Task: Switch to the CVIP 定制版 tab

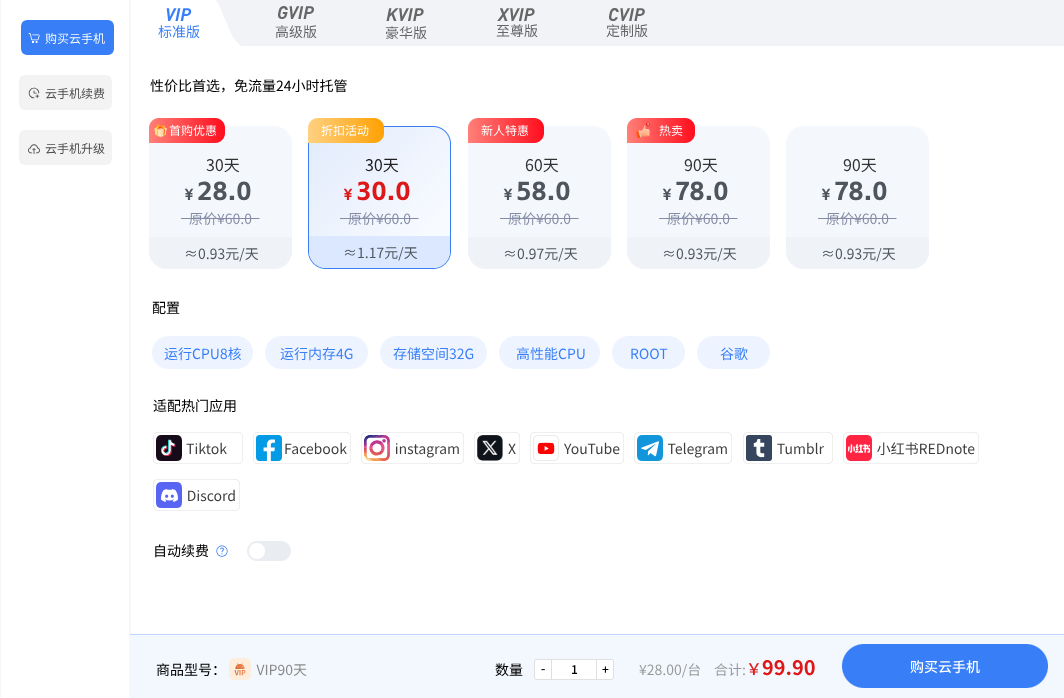Action: click(627, 23)
